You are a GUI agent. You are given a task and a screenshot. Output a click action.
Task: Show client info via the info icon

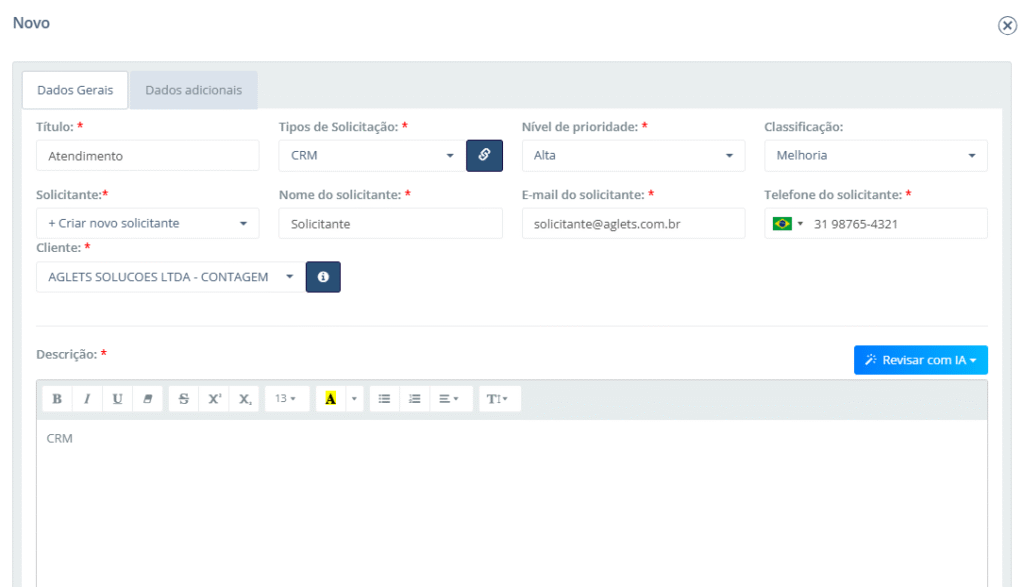coord(323,277)
